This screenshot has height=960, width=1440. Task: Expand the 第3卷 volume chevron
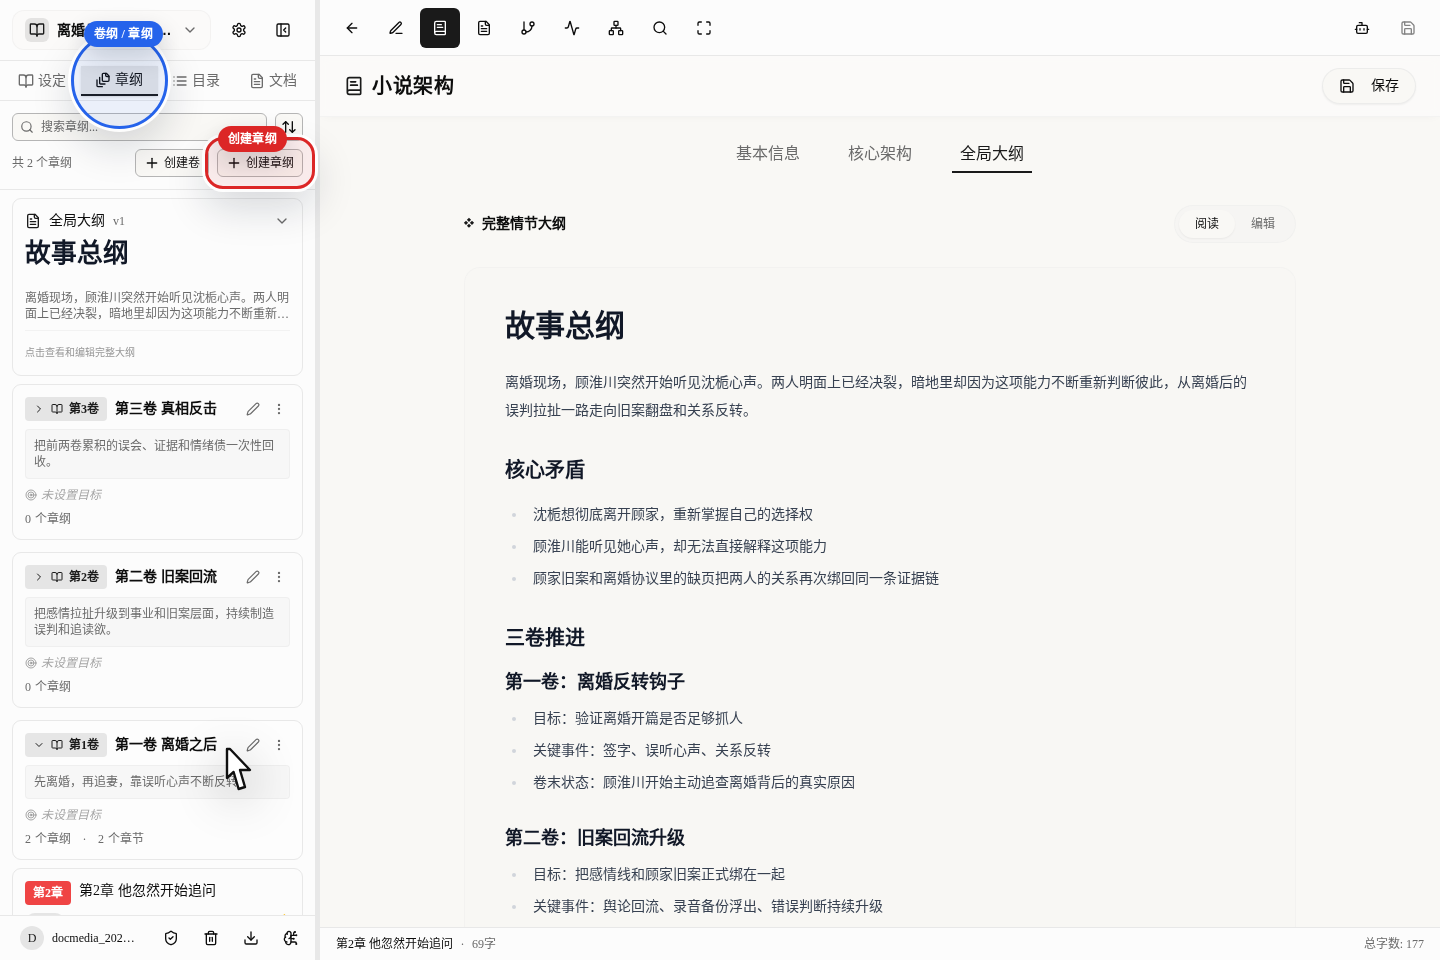[39, 409]
